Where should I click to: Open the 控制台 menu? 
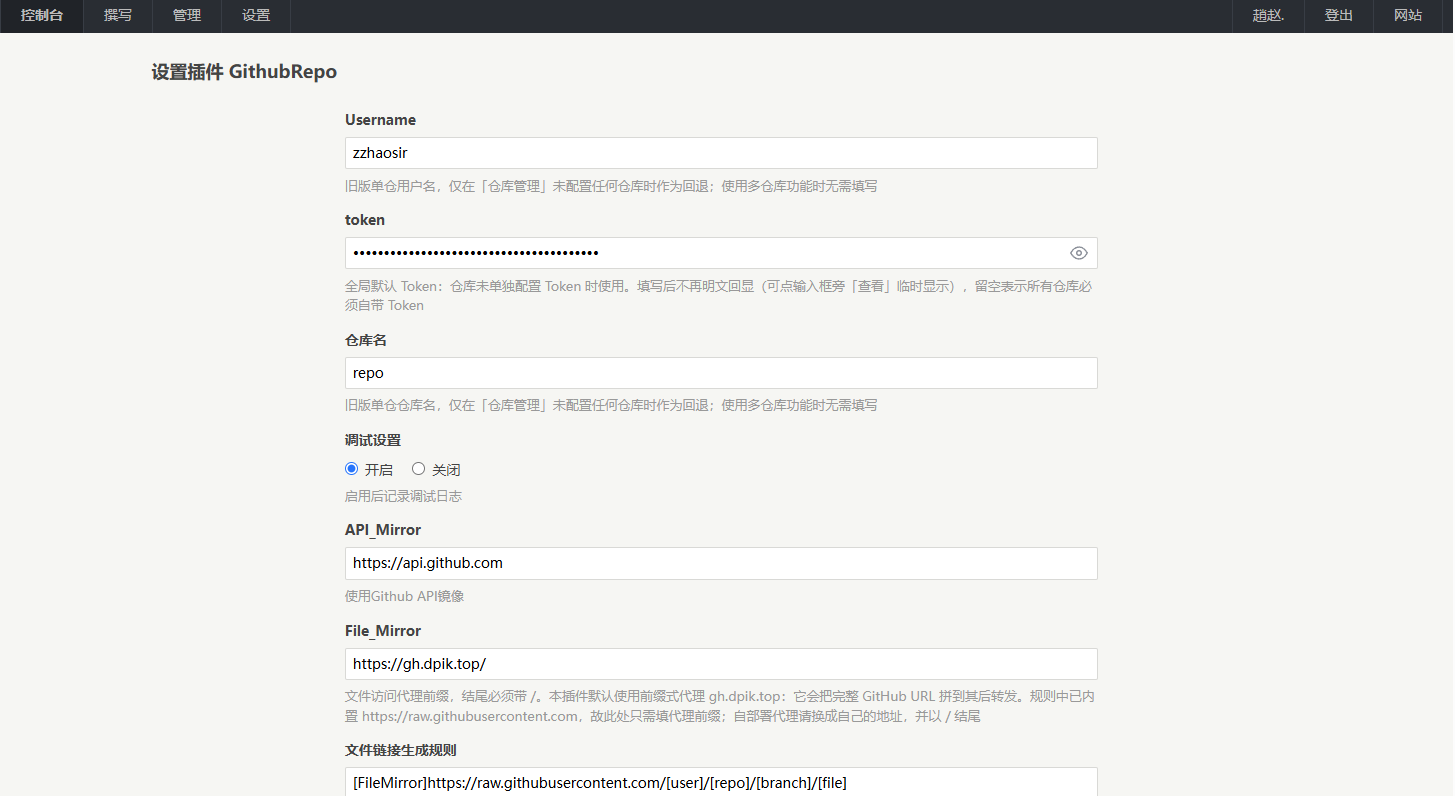[x=42, y=16]
